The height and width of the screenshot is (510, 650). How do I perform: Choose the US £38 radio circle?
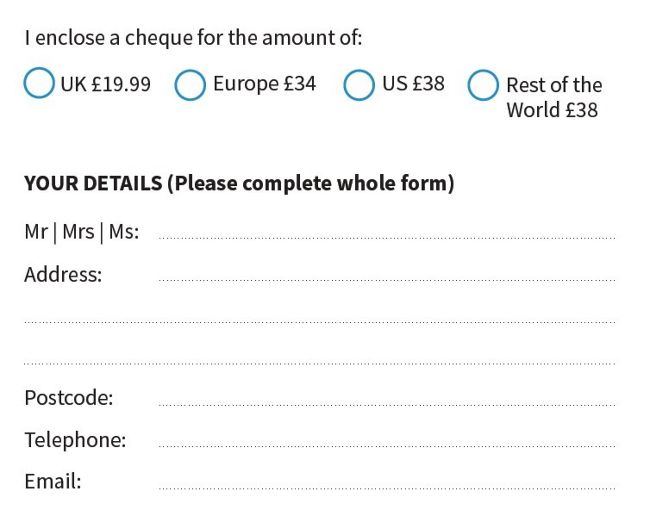point(359,85)
